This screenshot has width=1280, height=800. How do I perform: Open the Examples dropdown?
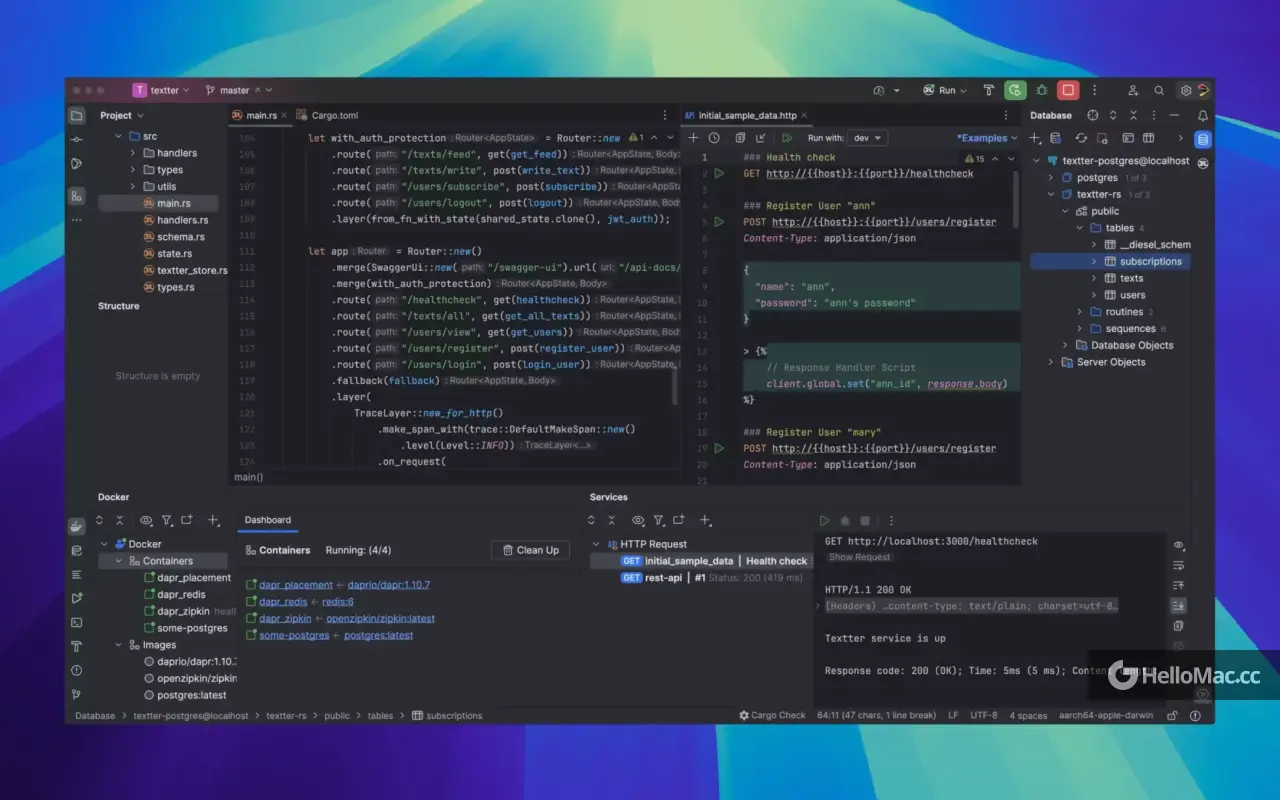987,138
